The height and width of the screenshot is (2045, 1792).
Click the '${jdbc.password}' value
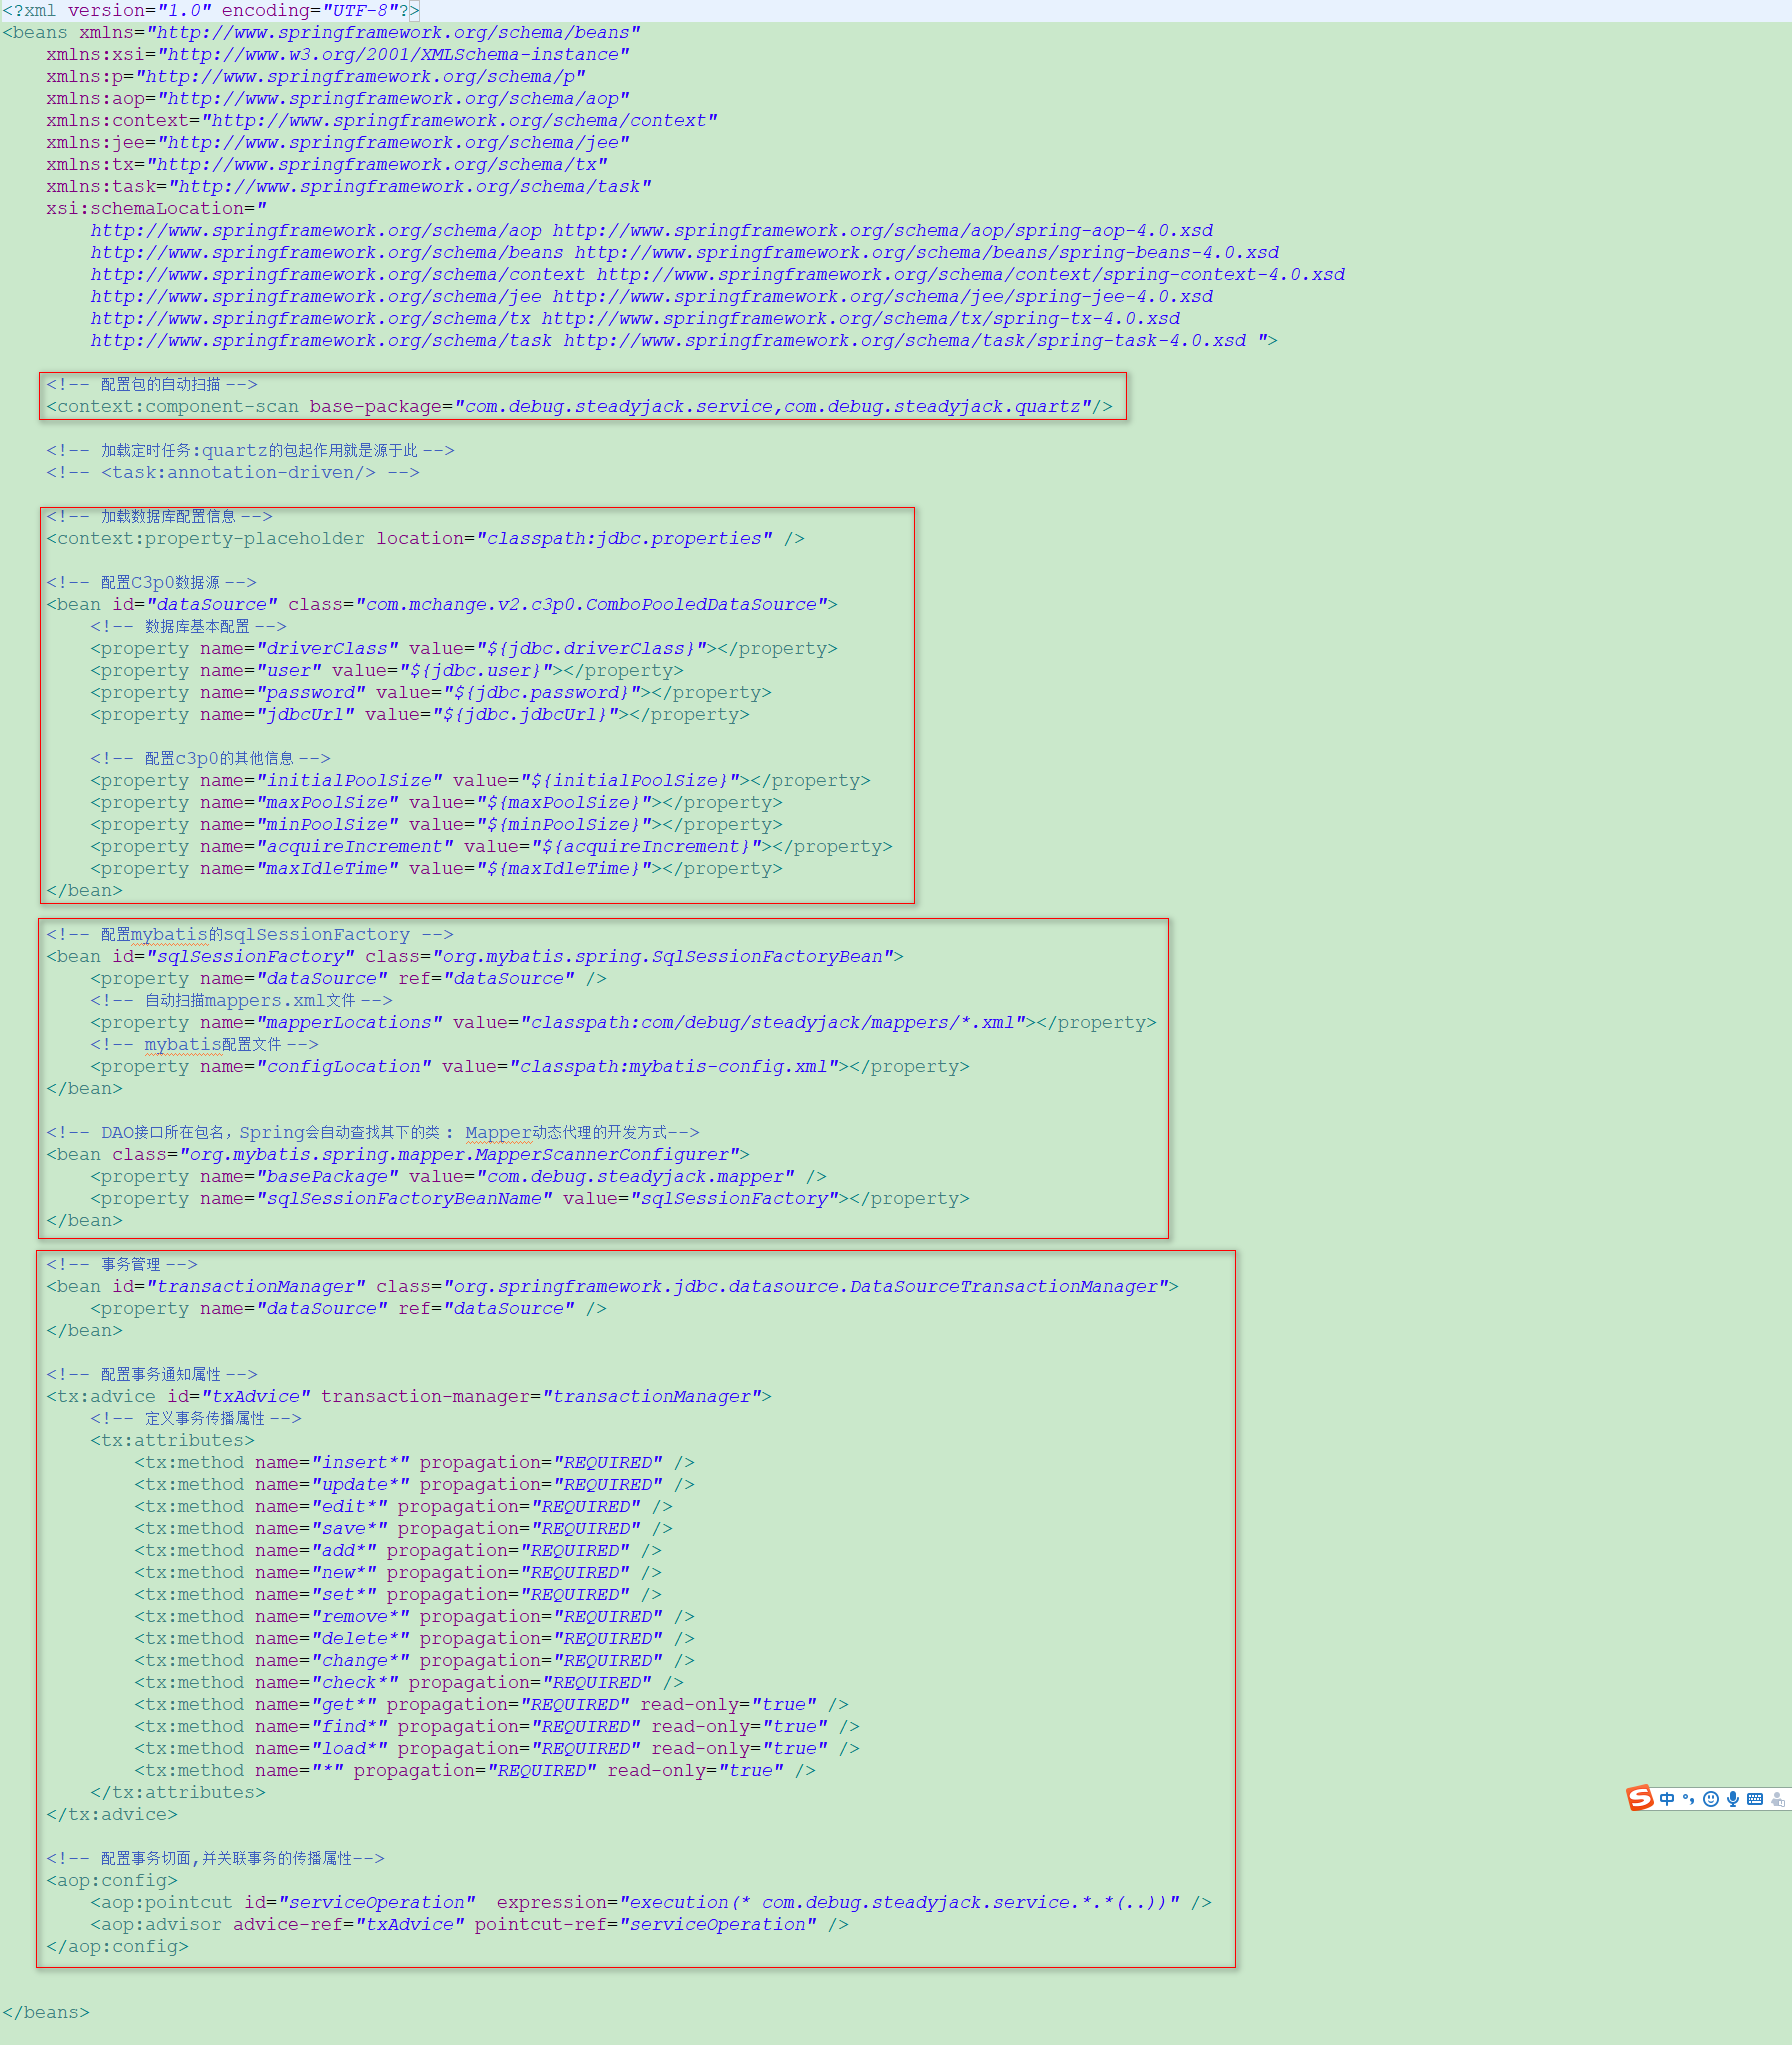(542, 693)
